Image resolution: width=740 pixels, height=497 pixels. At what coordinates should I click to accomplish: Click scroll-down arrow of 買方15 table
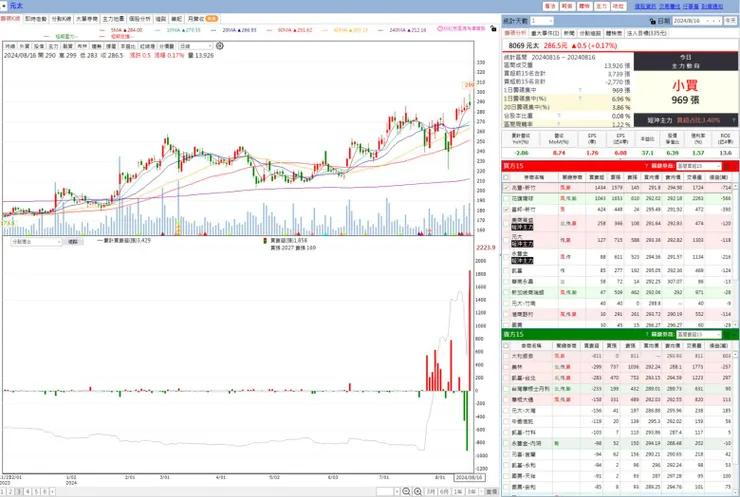click(x=735, y=325)
